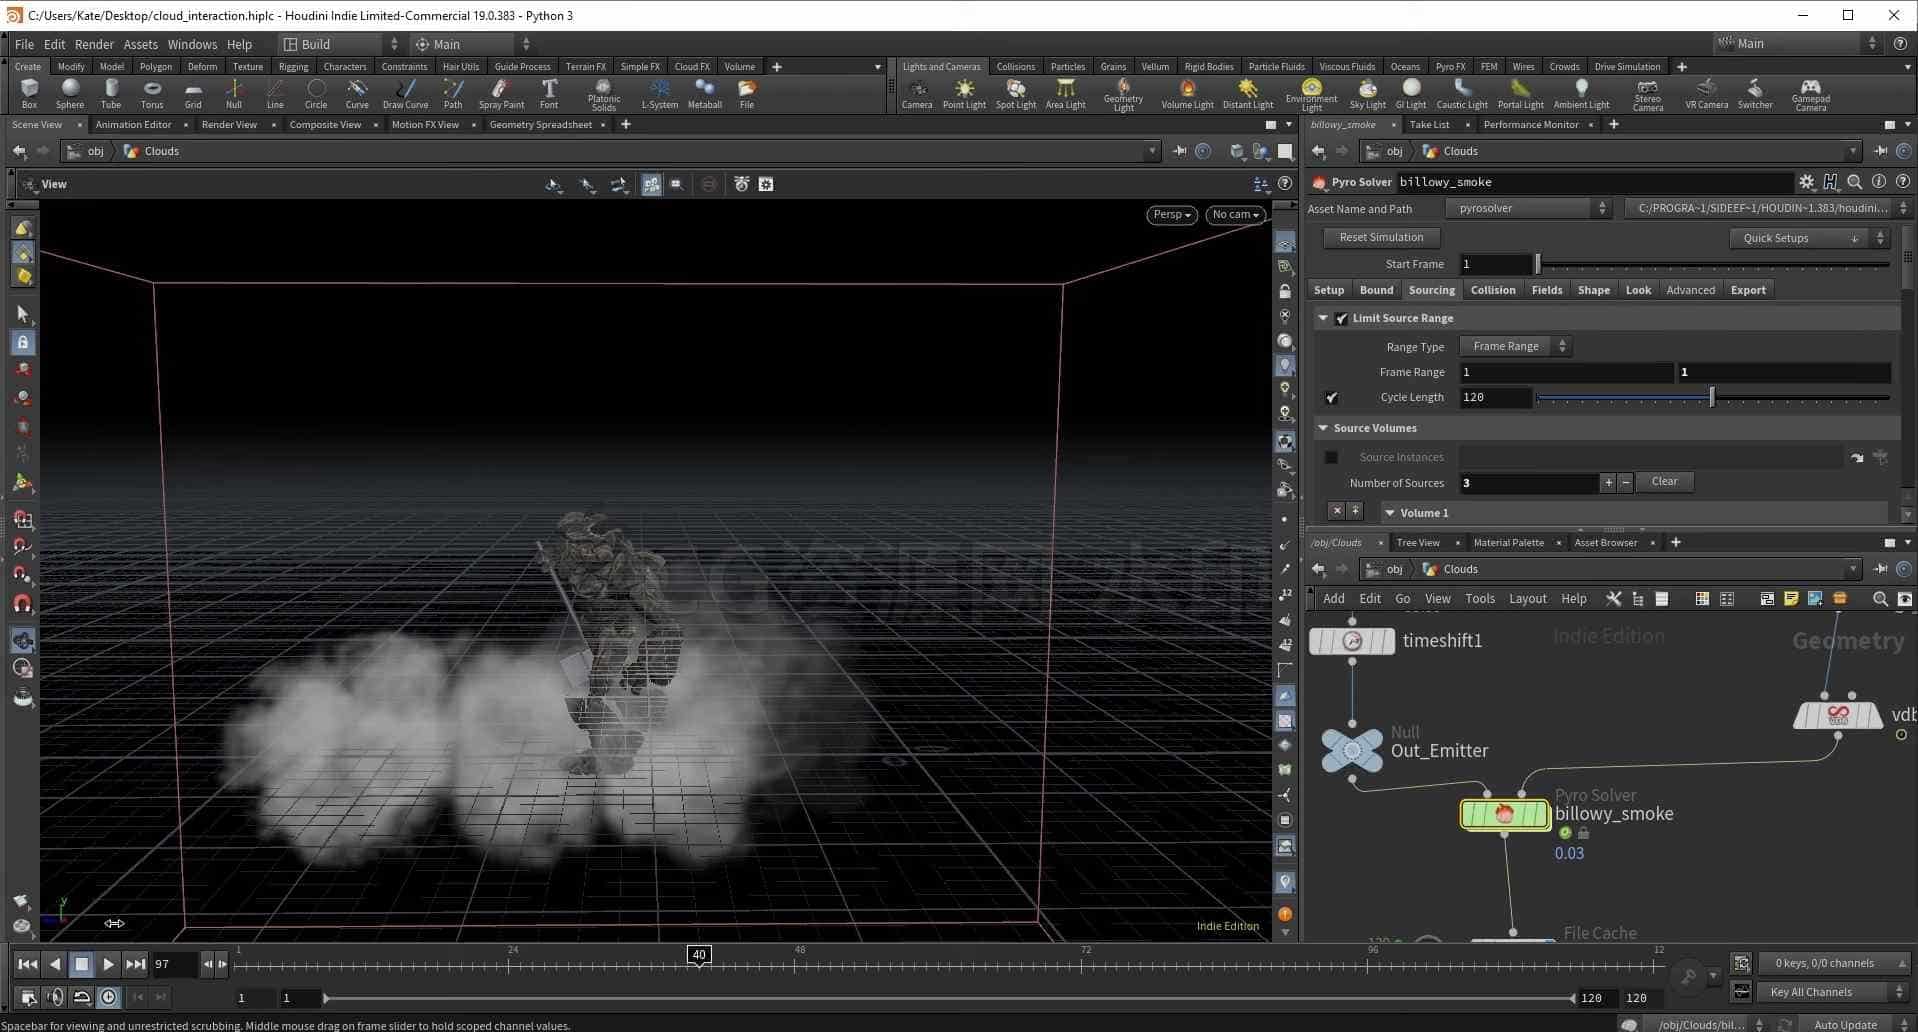Click the billowy_smoke Pyro Solver node

tap(1505, 814)
